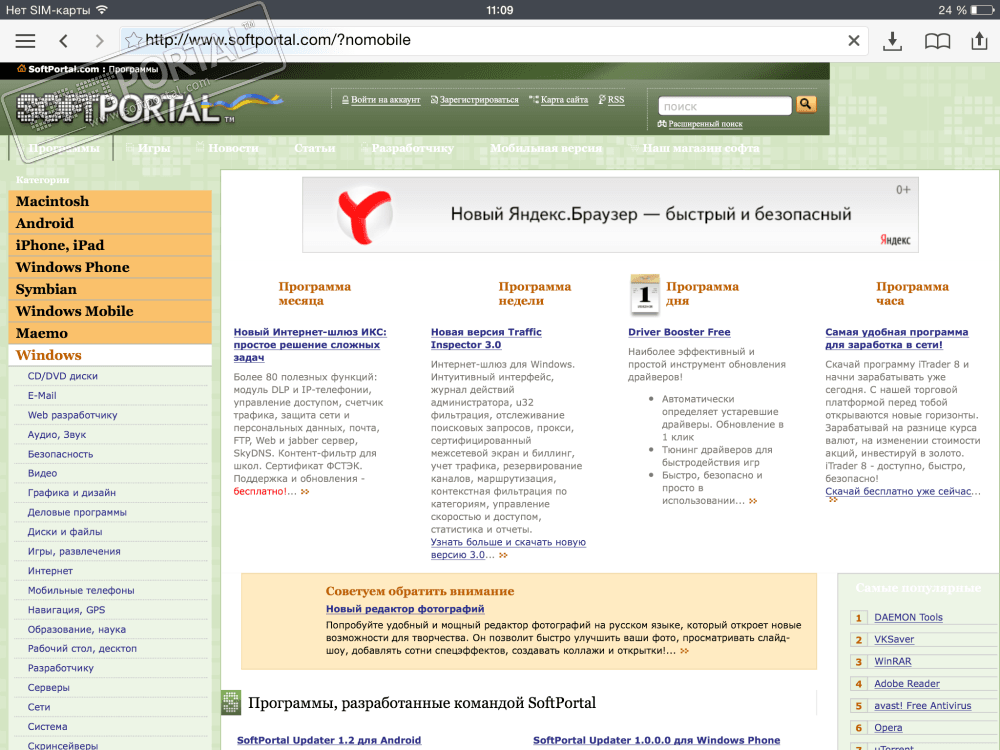The height and width of the screenshot is (750, 1000).
Task: Stop loading with the X icon
Action: point(853,41)
